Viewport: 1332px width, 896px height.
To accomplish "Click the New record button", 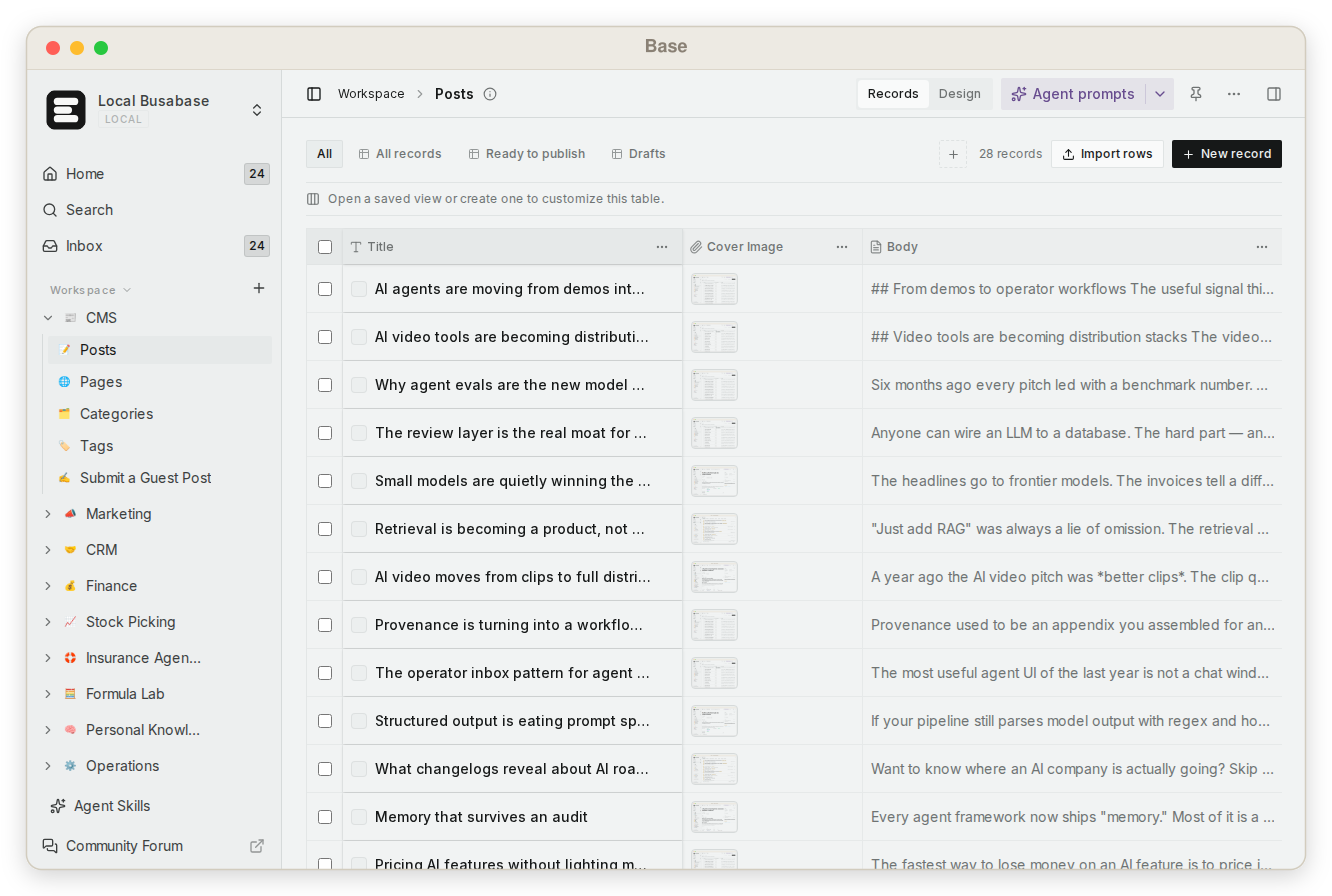I will [x=1227, y=154].
